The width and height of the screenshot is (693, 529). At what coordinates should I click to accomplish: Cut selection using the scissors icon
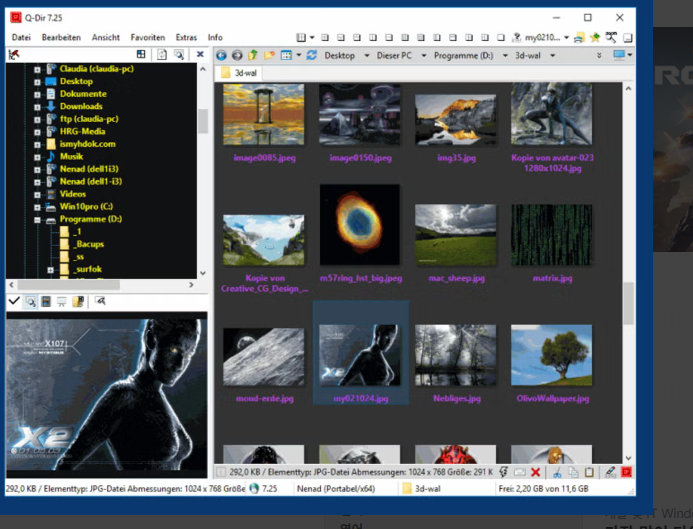coord(557,472)
